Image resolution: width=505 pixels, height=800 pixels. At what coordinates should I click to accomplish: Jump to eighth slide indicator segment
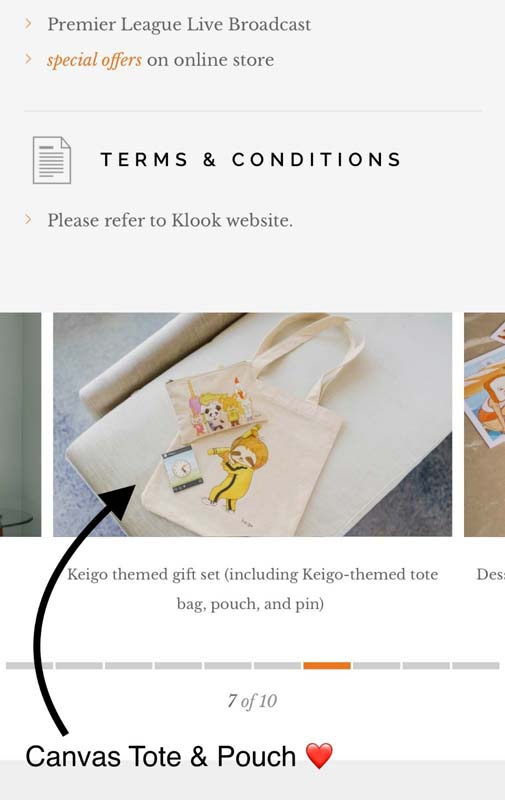click(376, 666)
